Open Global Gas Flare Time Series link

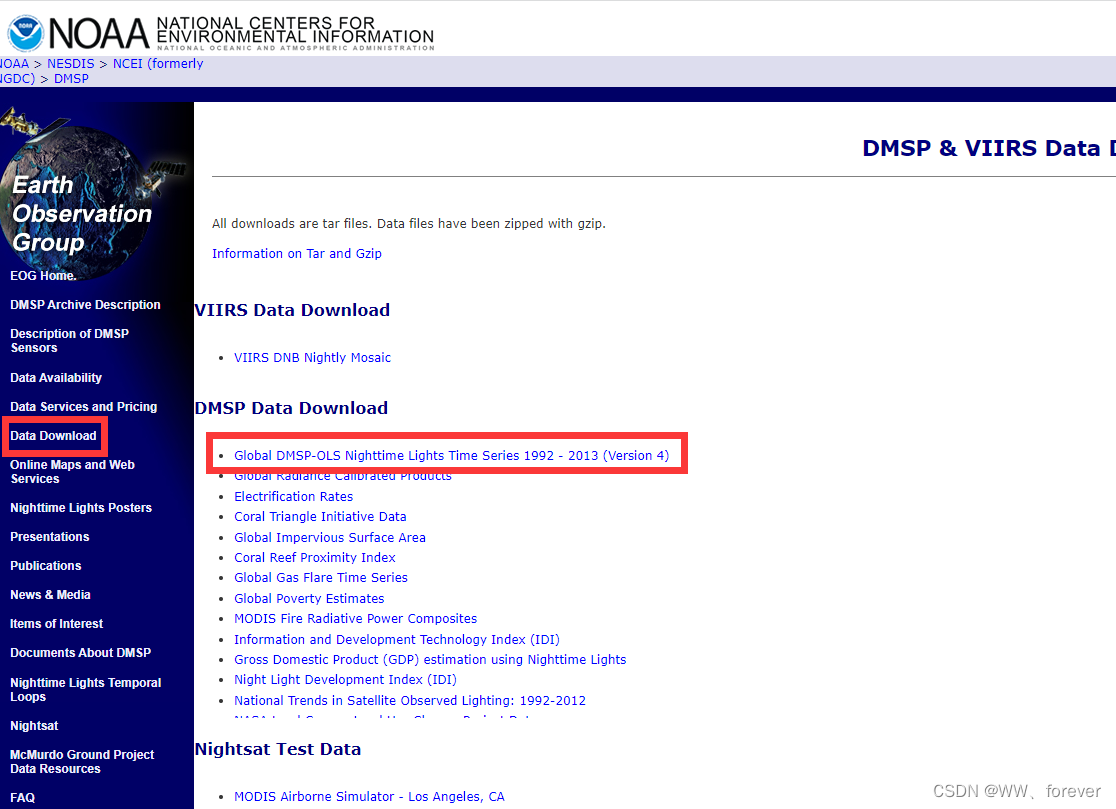tap(321, 578)
